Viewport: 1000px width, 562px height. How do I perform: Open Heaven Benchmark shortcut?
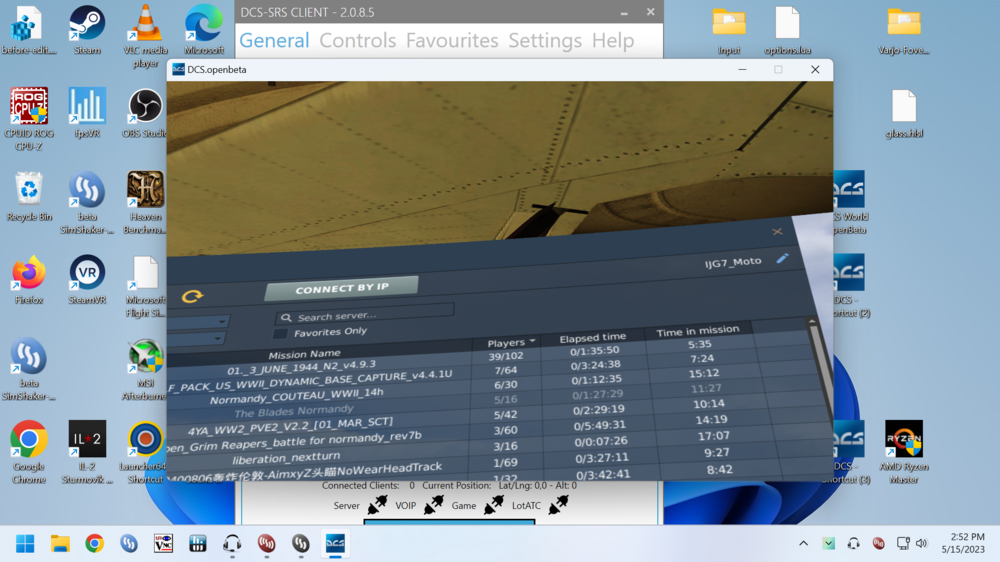pos(145,202)
